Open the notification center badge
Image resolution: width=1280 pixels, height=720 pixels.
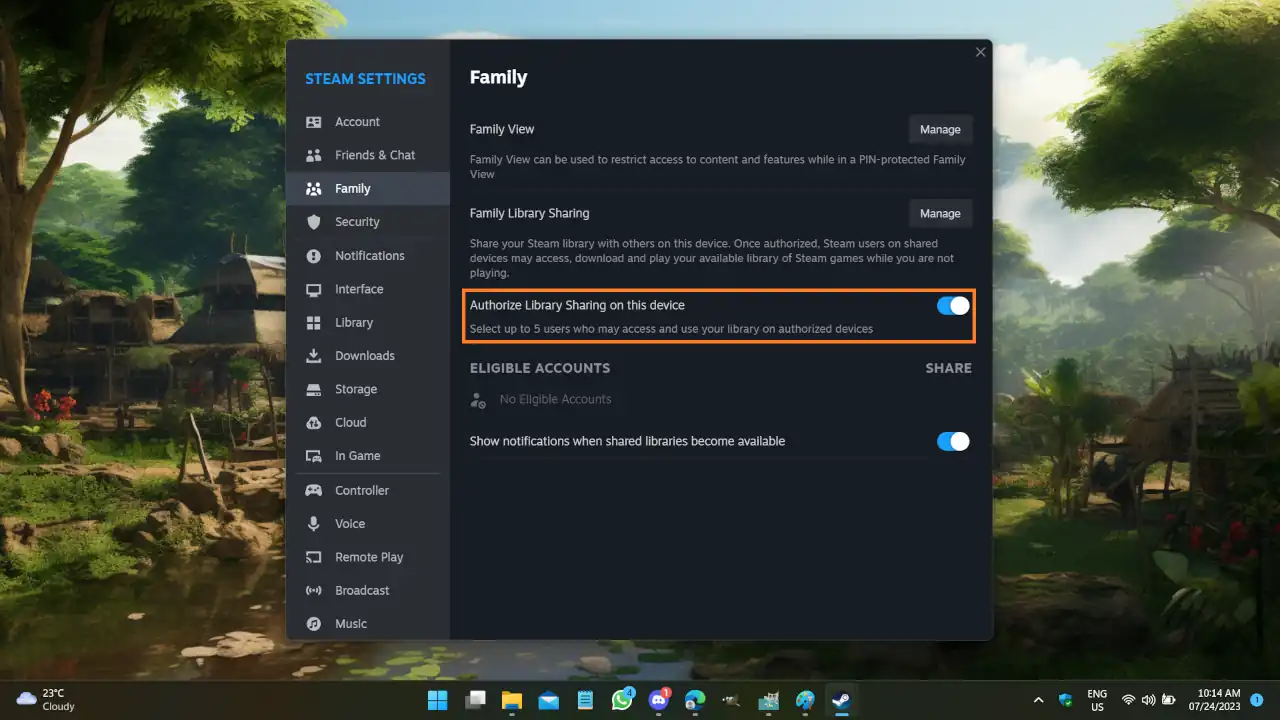[x=1257, y=700]
